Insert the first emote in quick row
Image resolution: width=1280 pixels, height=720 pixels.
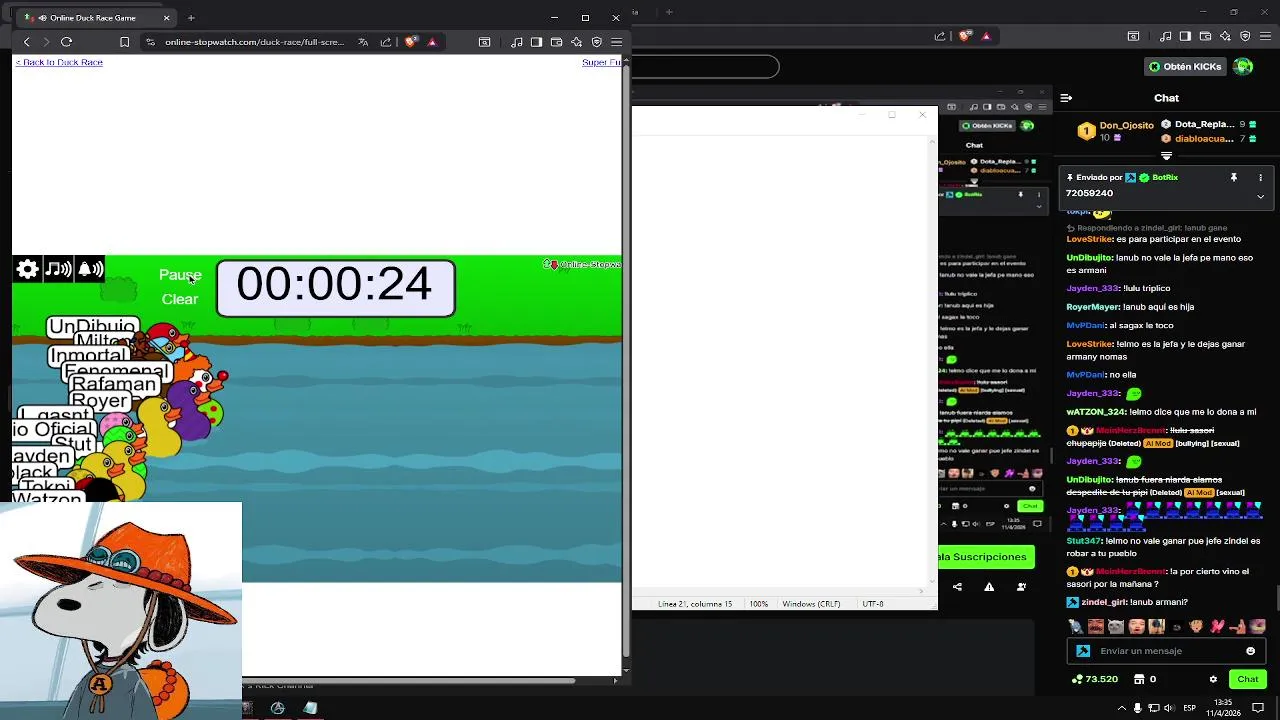1075,627
